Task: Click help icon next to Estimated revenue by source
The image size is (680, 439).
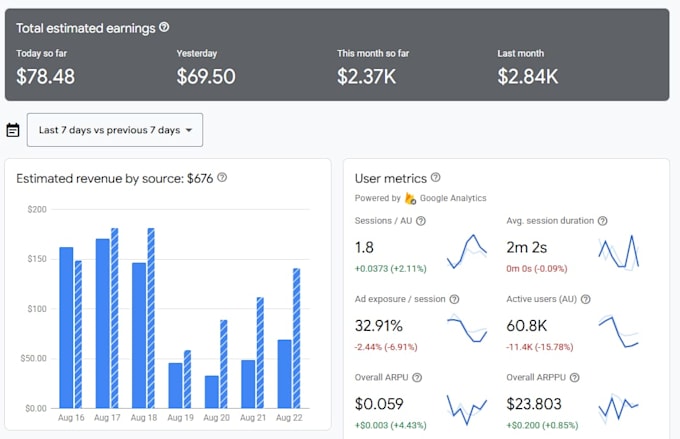Action: 222,177
